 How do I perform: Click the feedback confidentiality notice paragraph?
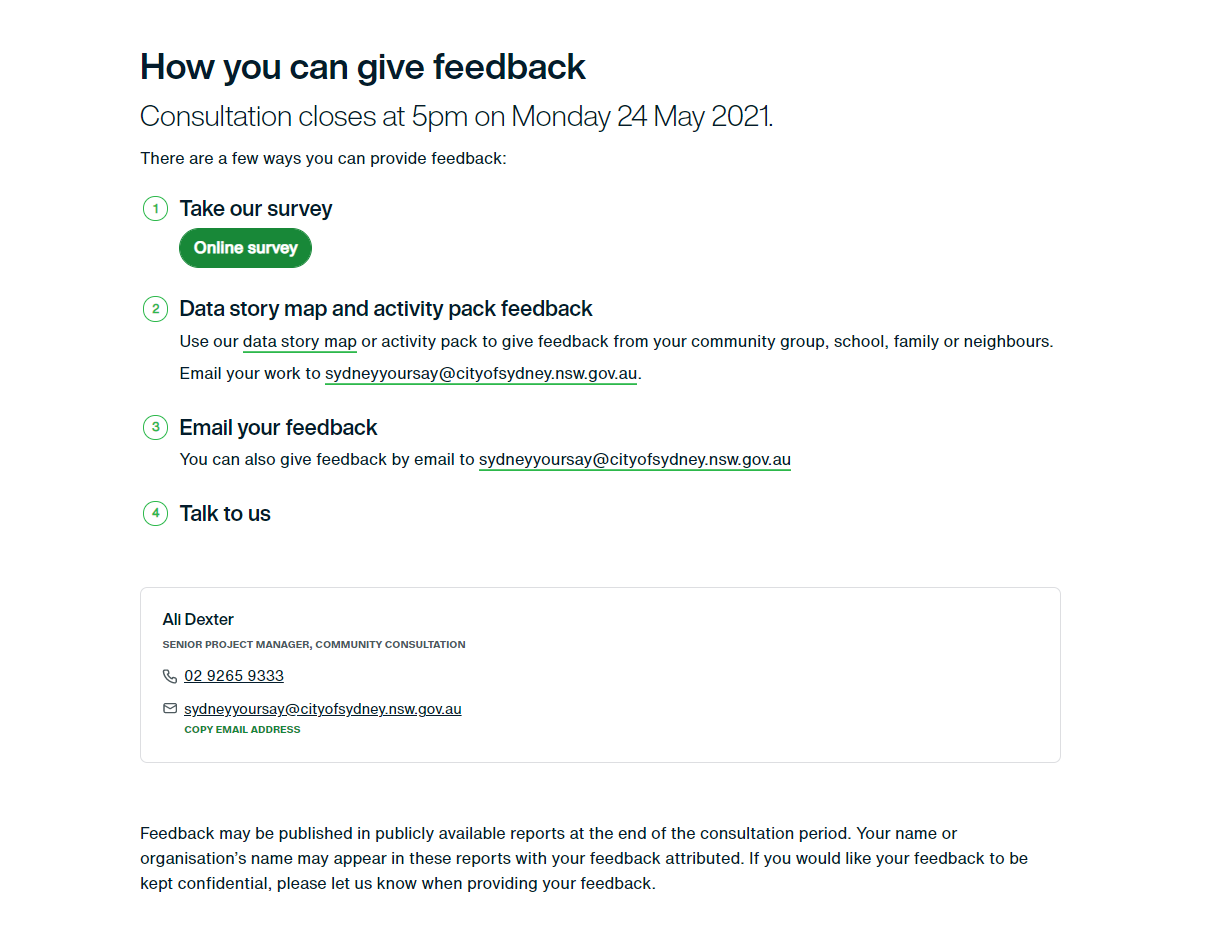pyautogui.click(x=584, y=859)
